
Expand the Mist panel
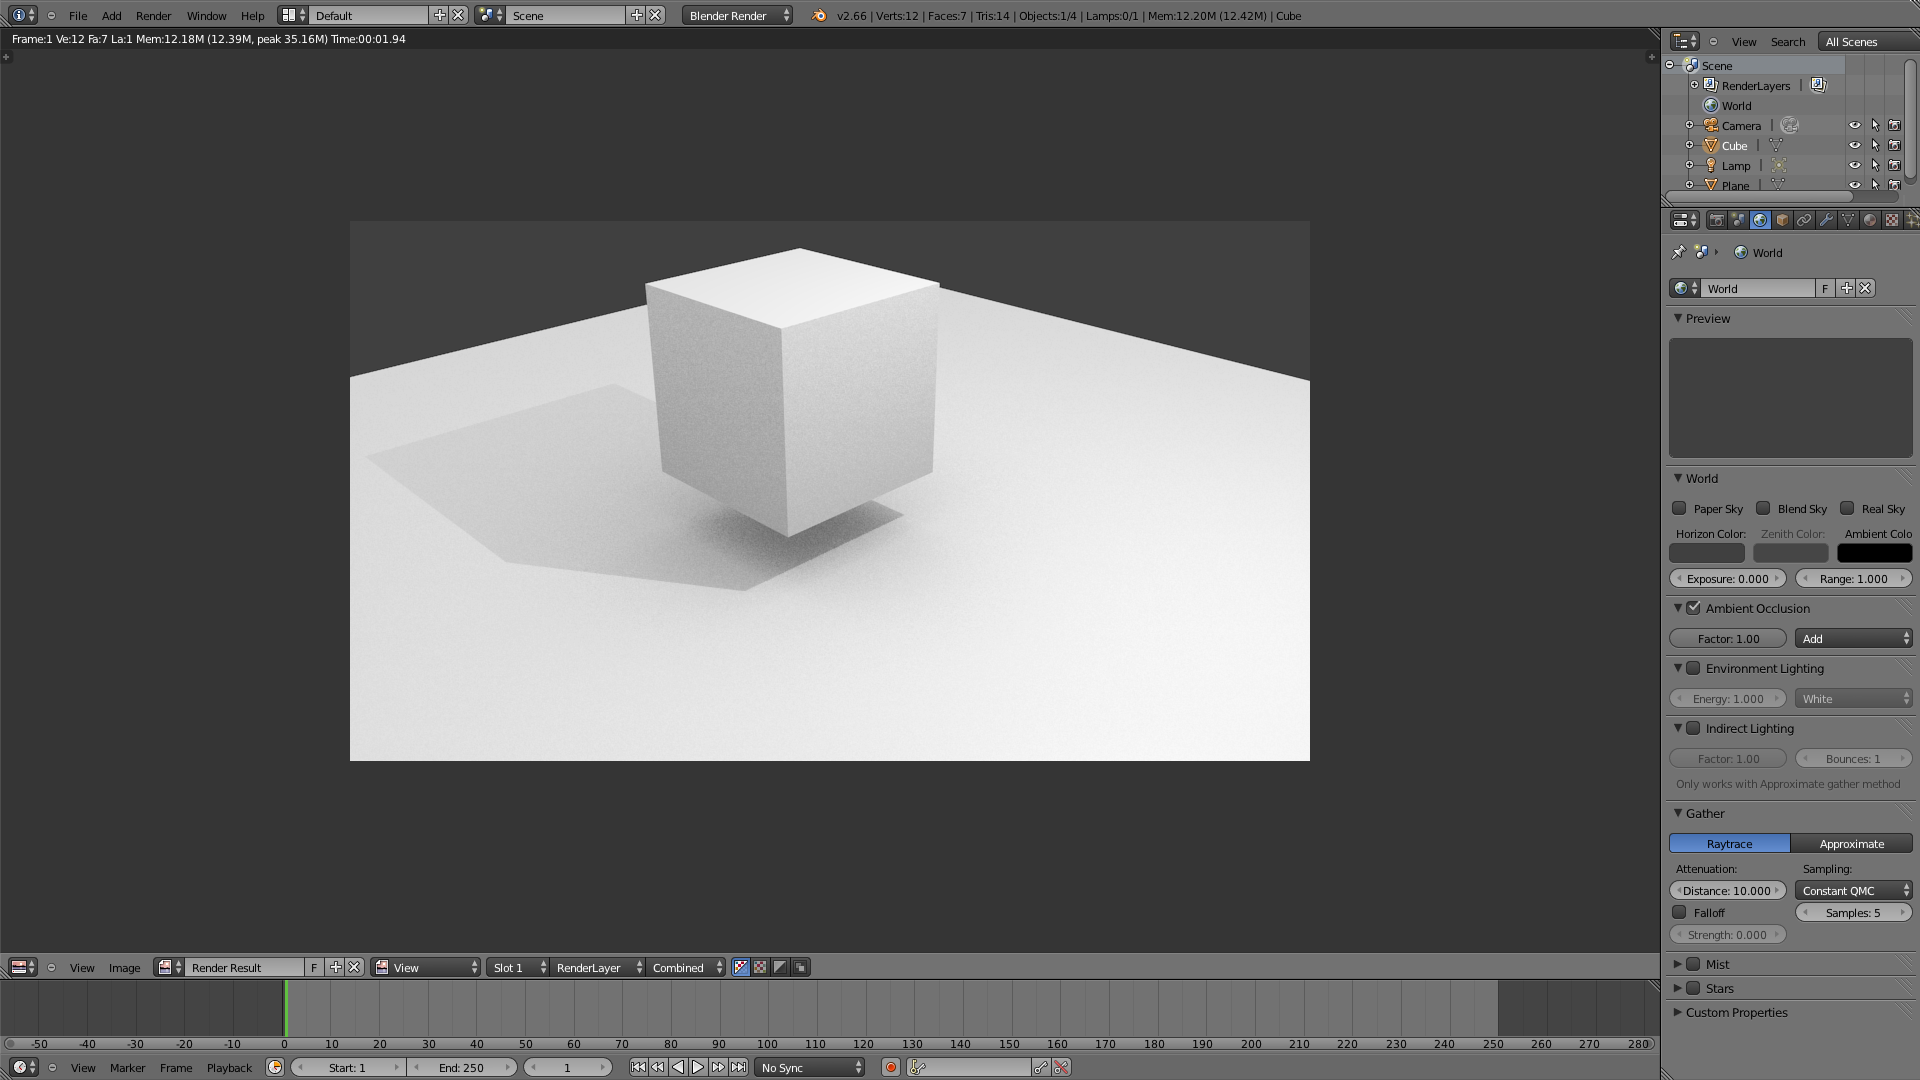point(1678,964)
